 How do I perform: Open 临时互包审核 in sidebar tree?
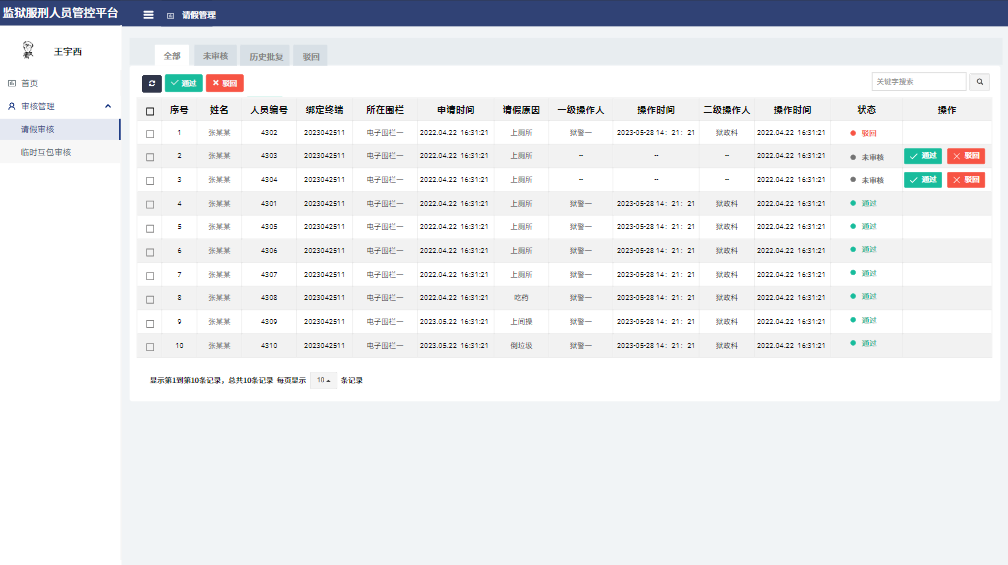click(x=46, y=153)
